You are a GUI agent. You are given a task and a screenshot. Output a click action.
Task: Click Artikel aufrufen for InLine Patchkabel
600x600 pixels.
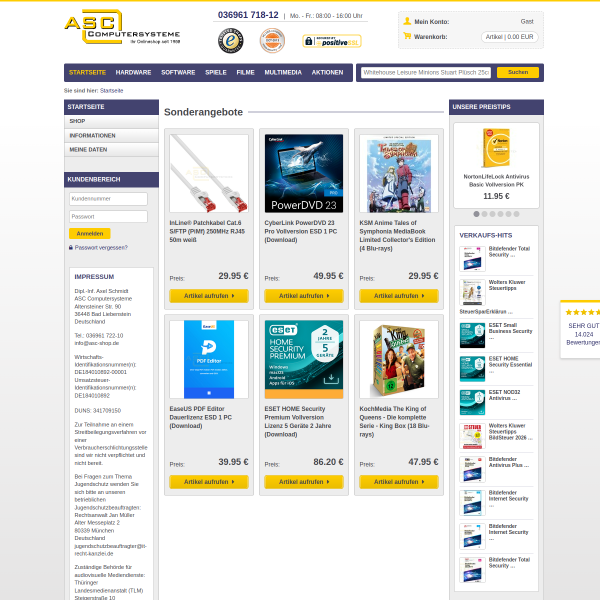[209, 296]
